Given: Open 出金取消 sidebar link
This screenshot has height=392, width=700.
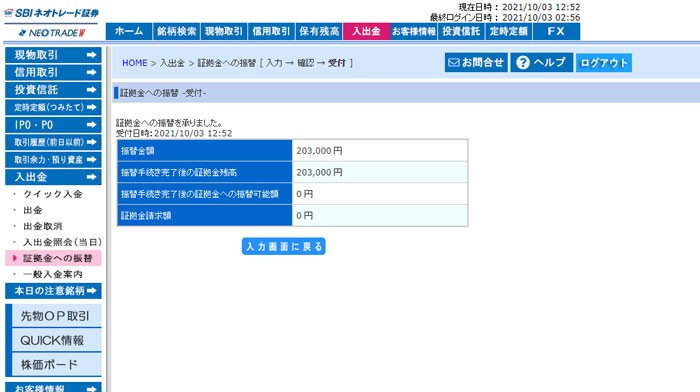Looking at the screenshot, I should coord(42,226).
